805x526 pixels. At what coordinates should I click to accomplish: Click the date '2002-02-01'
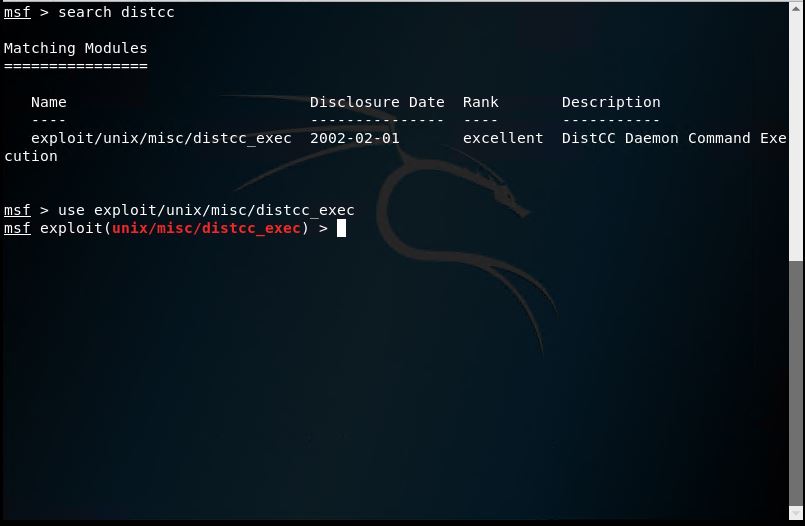click(x=355, y=139)
